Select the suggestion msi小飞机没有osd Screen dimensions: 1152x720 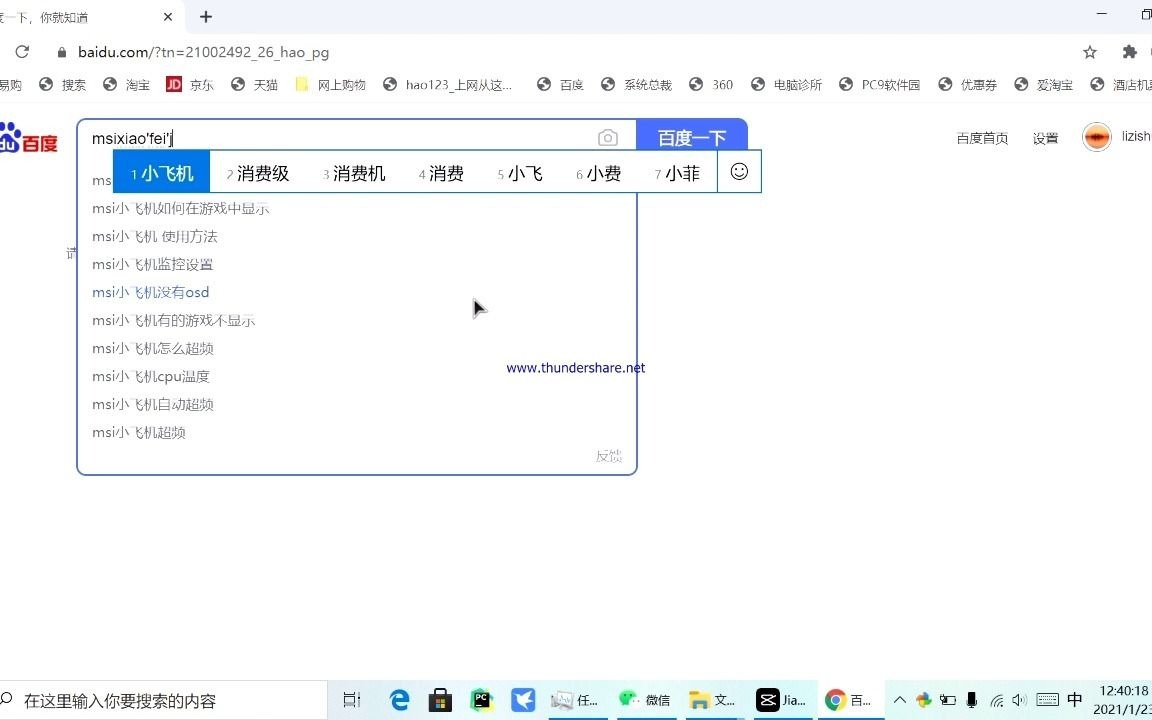pyautogui.click(x=150, y=292)
